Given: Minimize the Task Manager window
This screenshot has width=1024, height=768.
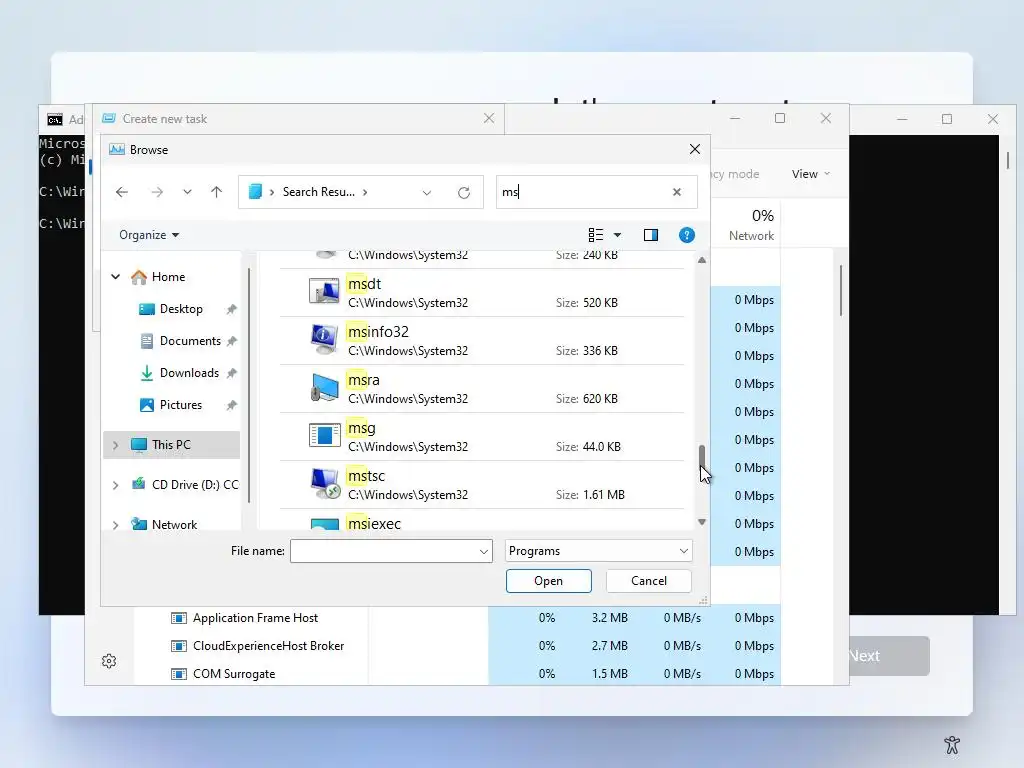Looking at the screenshot, I should (x=735, y=118).
